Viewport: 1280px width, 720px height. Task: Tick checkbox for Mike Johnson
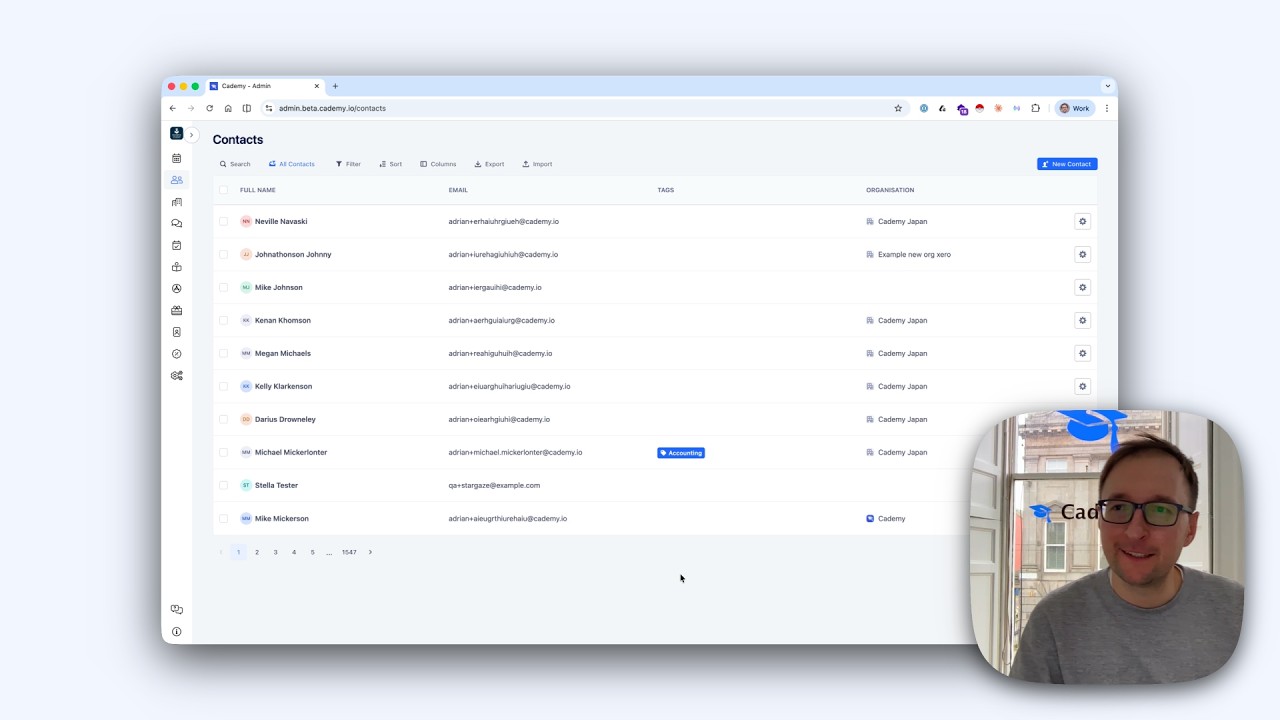pos(223,287)
